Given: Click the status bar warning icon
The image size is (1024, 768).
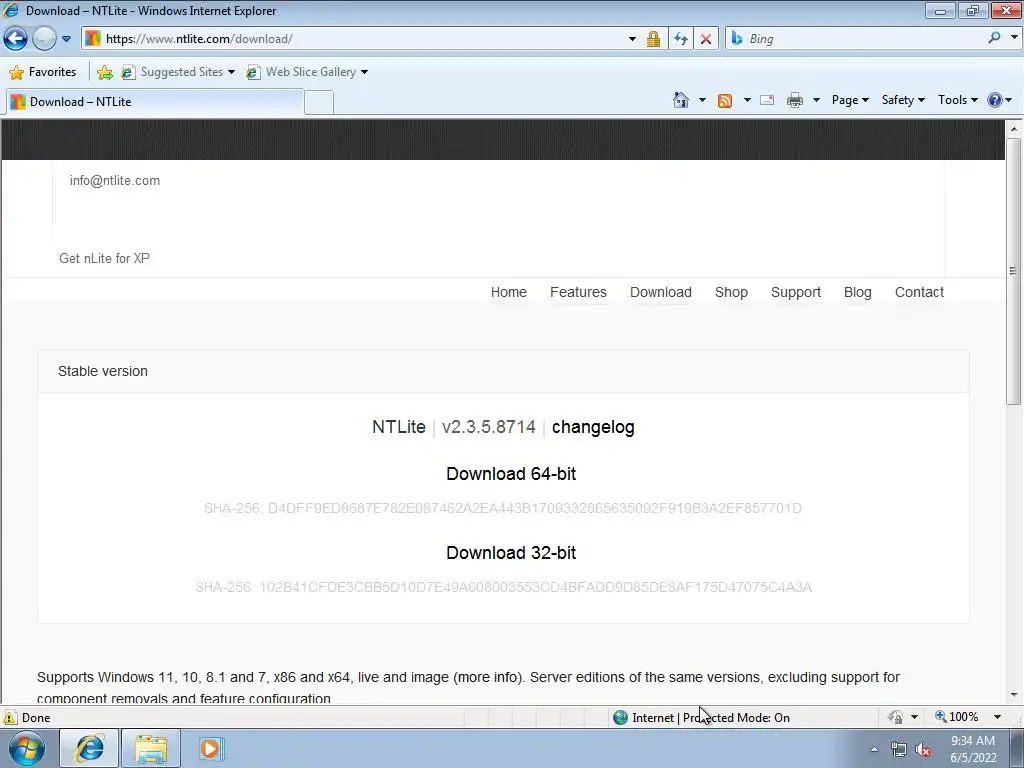Looking at the screenshot, I should pos(10,717).
